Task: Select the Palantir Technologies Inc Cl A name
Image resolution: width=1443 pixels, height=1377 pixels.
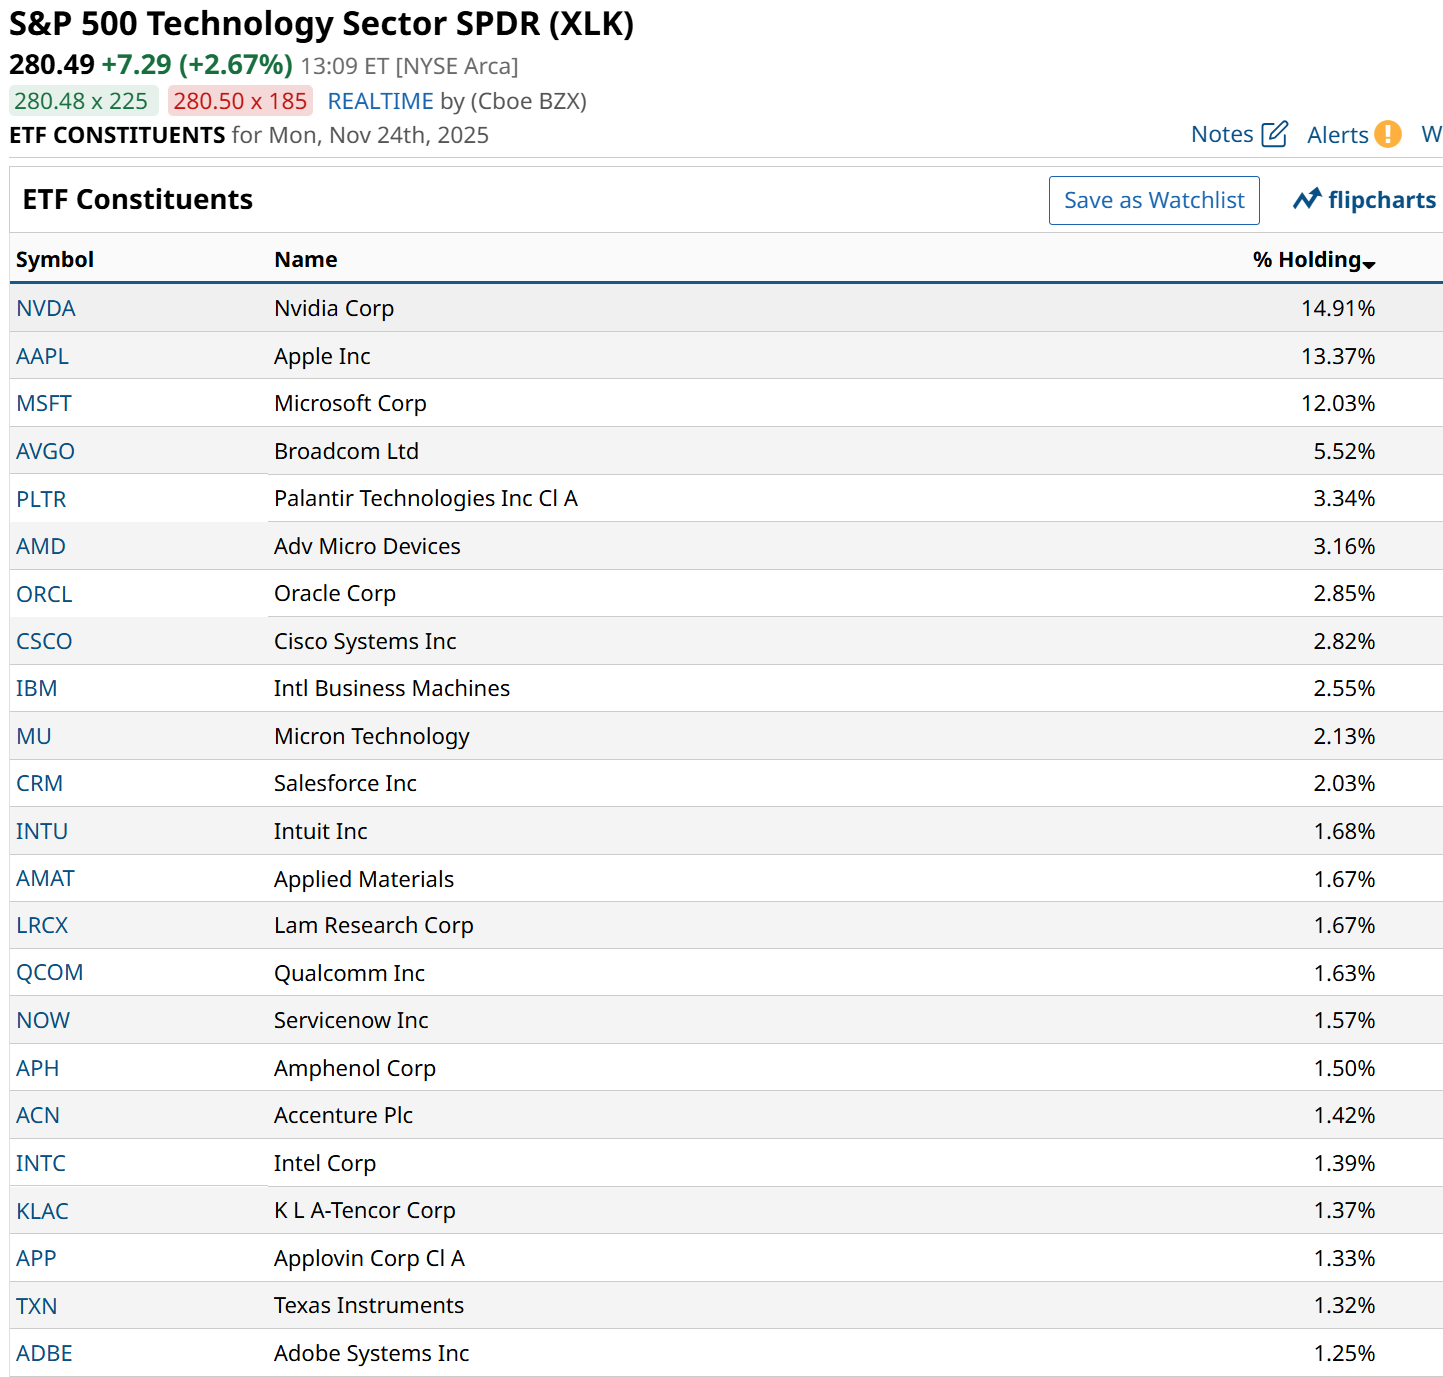Action: tap(426, 498)
